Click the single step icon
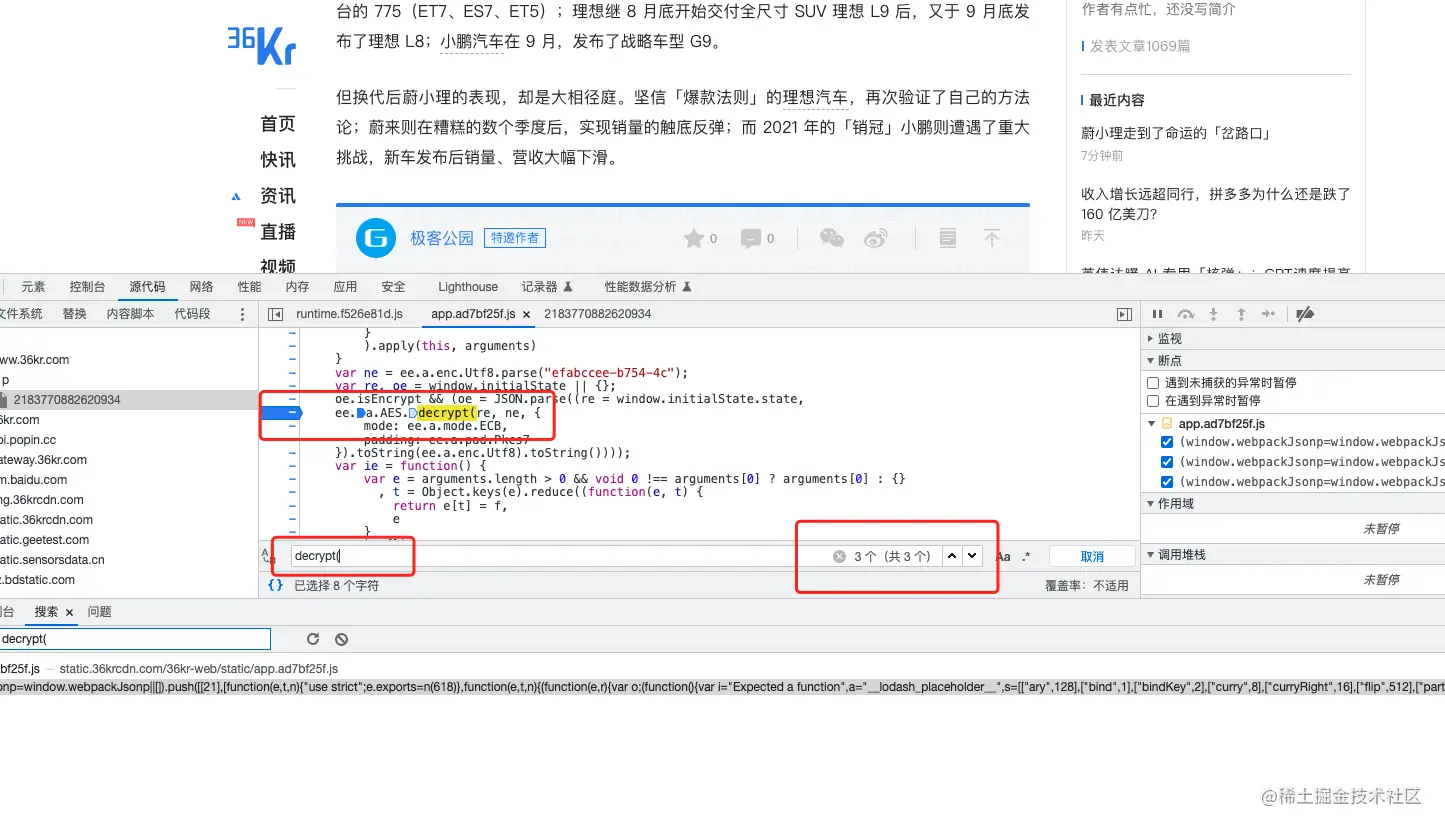The height and width of the screenshot is (830, 1445). [x=1268, y=314]
